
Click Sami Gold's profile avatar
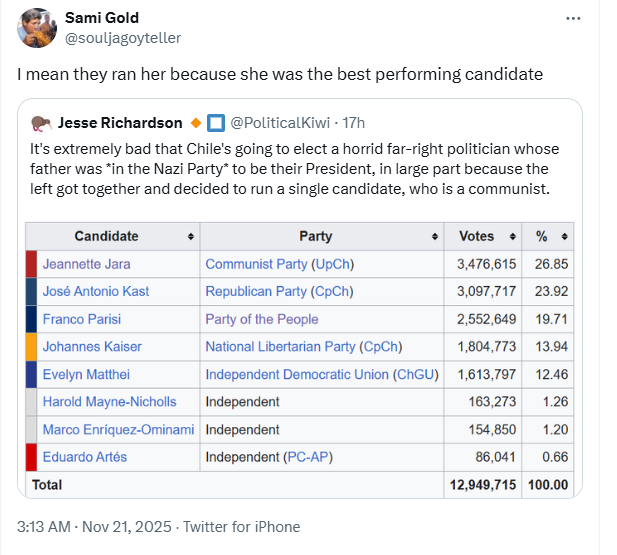pyautogui.click(x=36, y=28)
